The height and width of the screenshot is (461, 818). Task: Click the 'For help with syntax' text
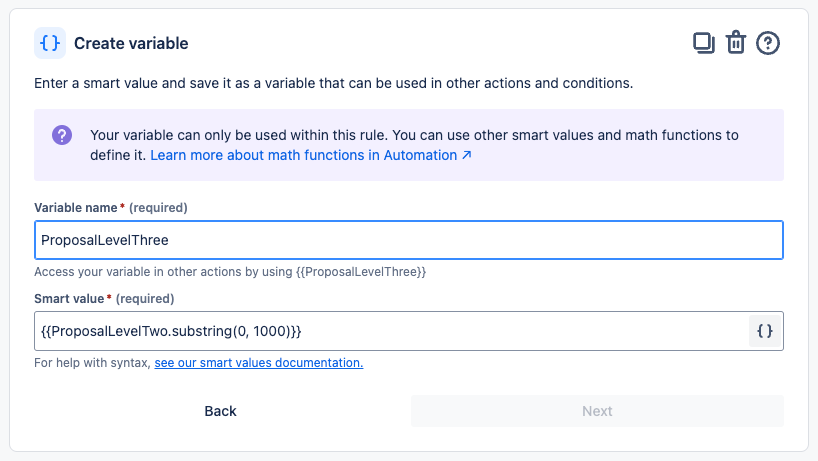[x=92, y=363]
